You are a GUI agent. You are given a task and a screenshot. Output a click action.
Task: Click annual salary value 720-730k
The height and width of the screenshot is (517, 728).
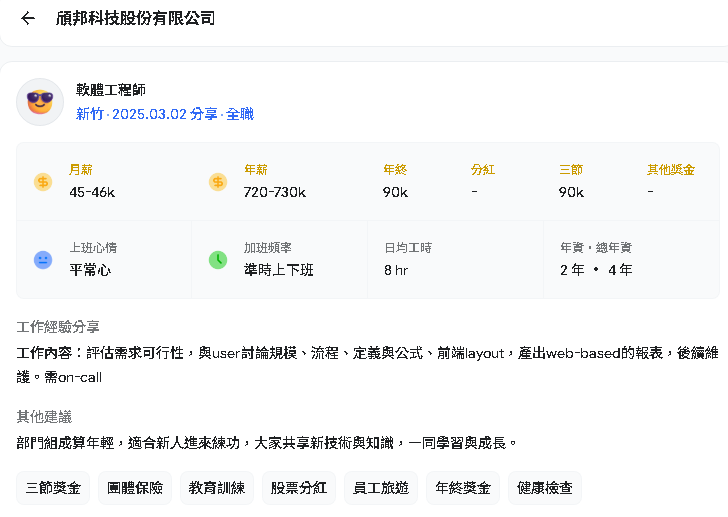(x=275, y=192)
